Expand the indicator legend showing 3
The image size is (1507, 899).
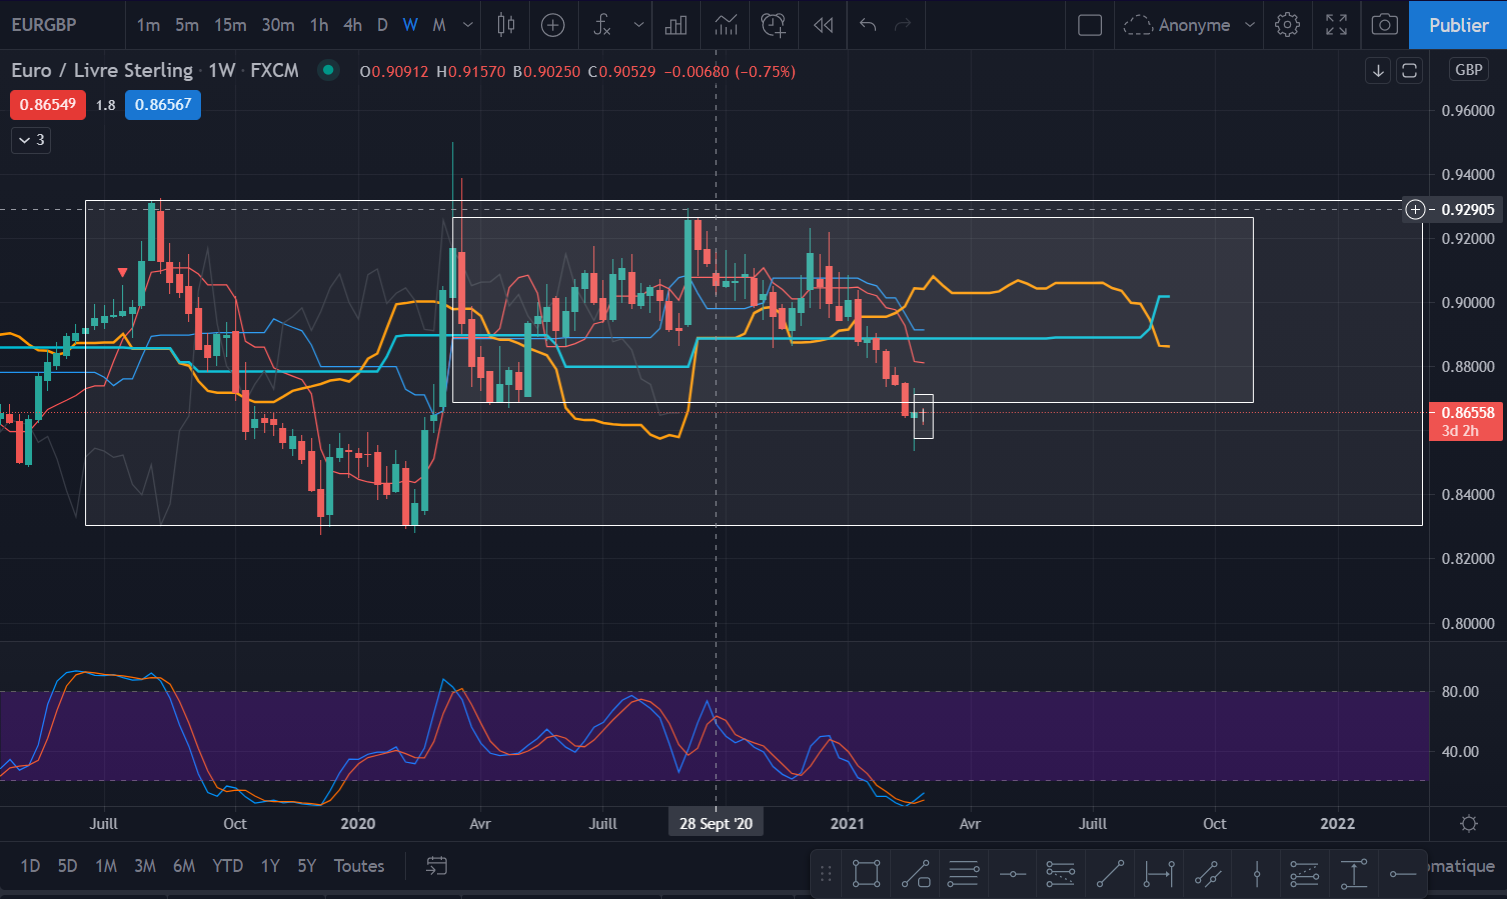pyautogui.click(x=31, y=140)
